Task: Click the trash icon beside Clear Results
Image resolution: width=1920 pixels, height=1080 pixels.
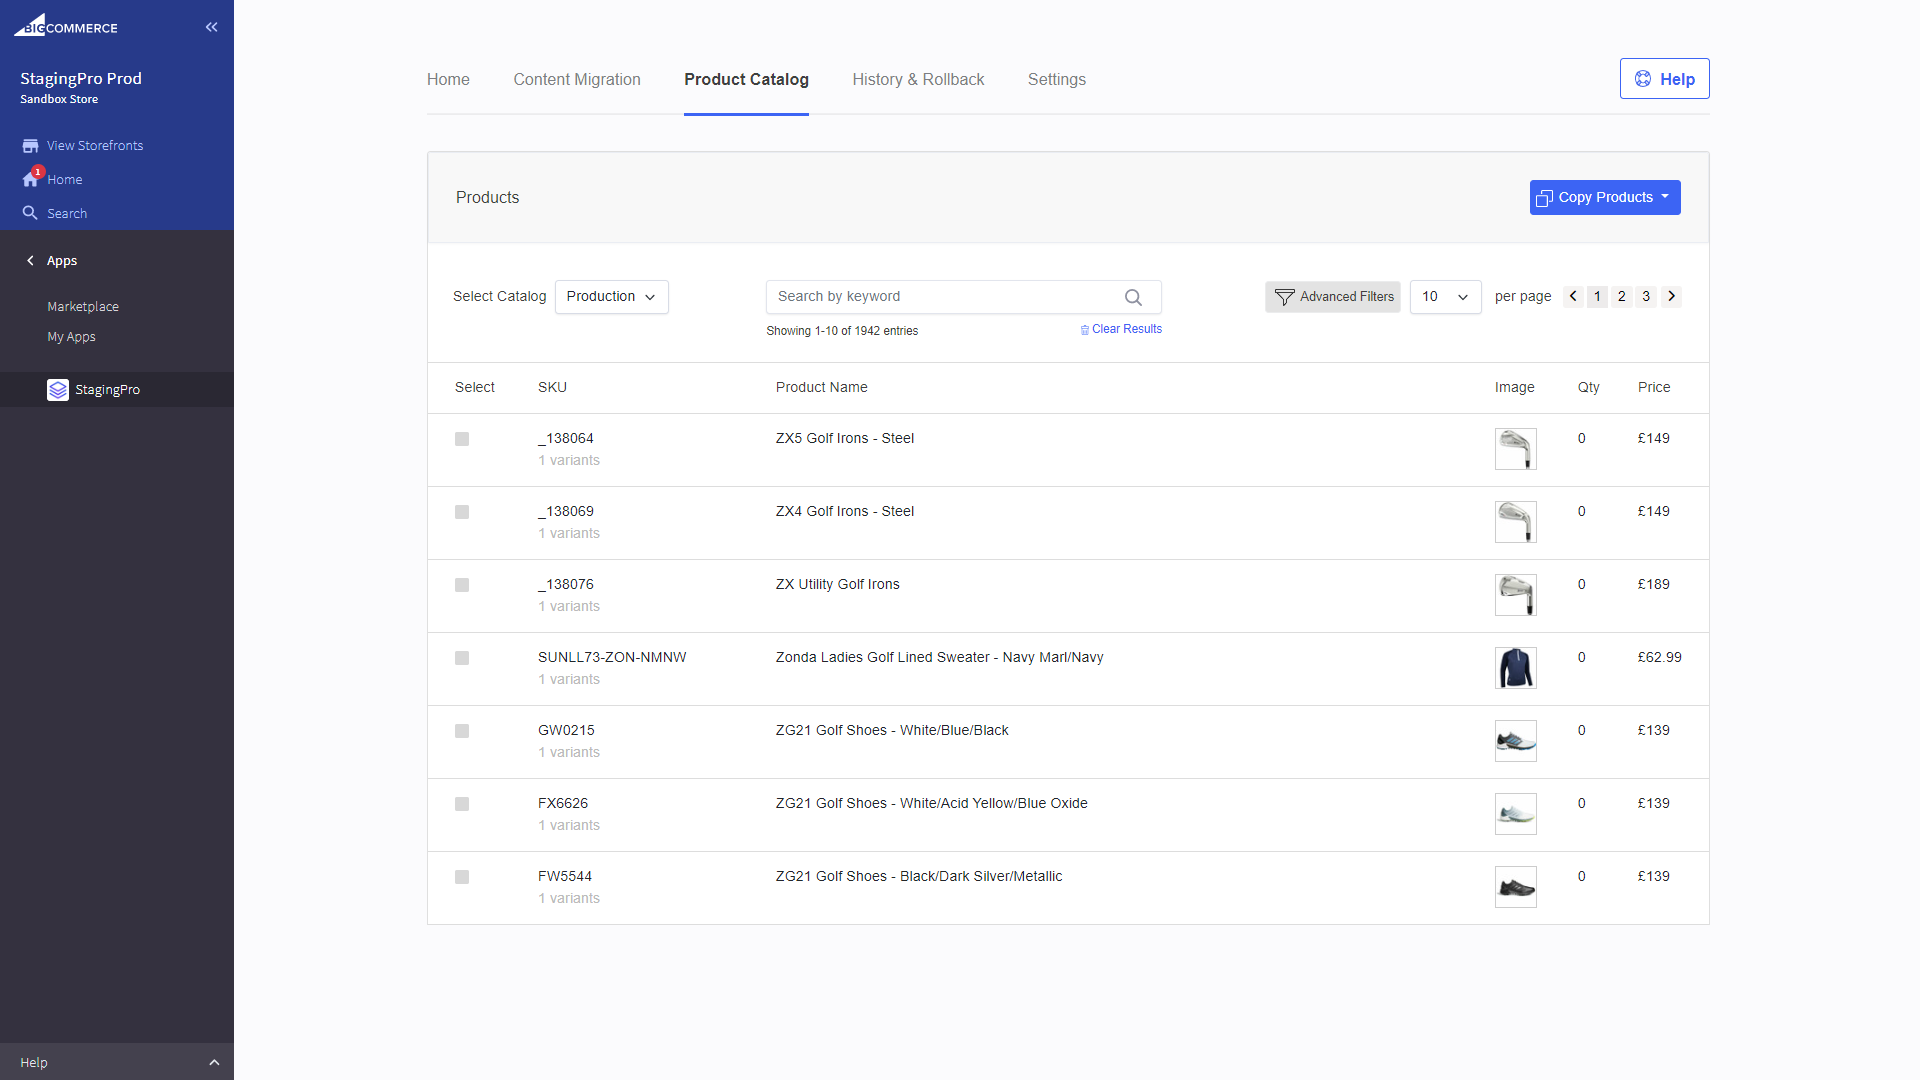Action: pos(1084,330)
